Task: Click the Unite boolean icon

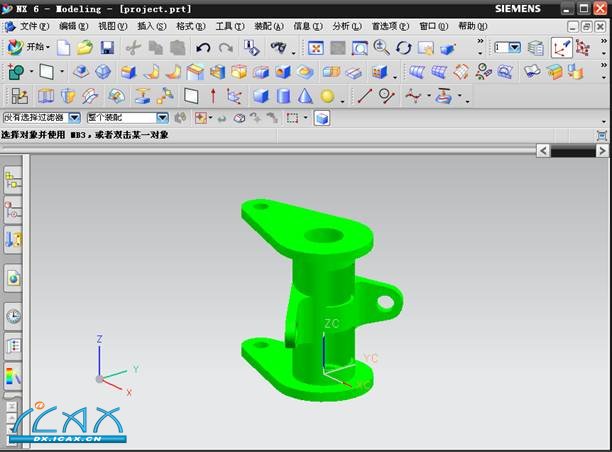Action: 331,72
